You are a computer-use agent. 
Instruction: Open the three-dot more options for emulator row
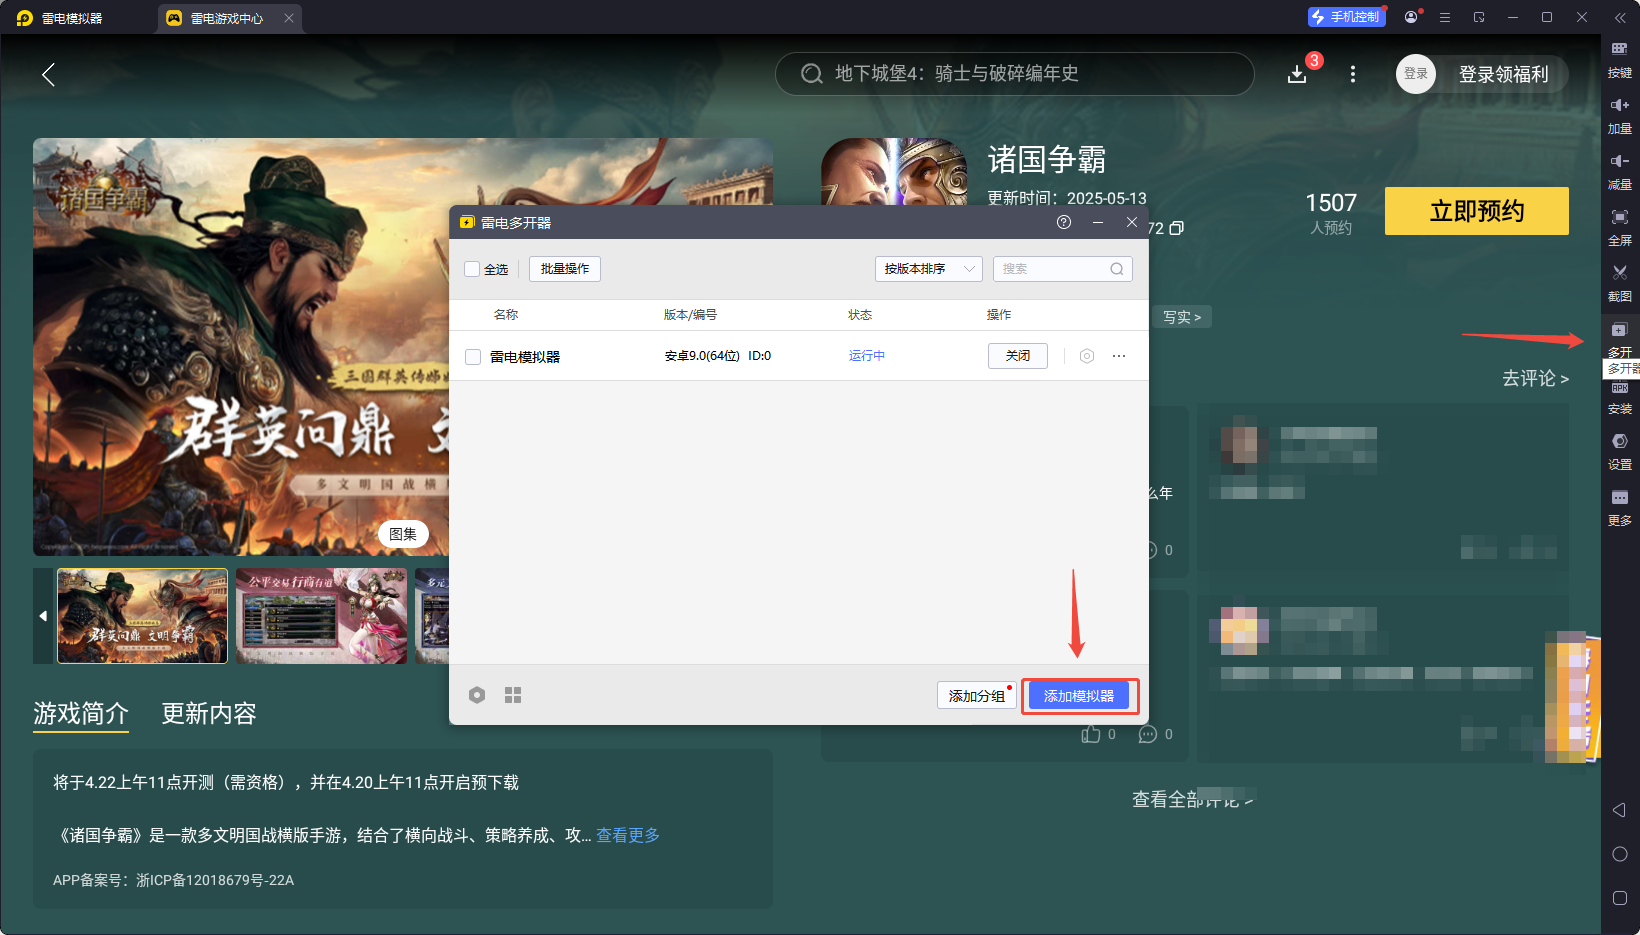(x=1119, y=356)
